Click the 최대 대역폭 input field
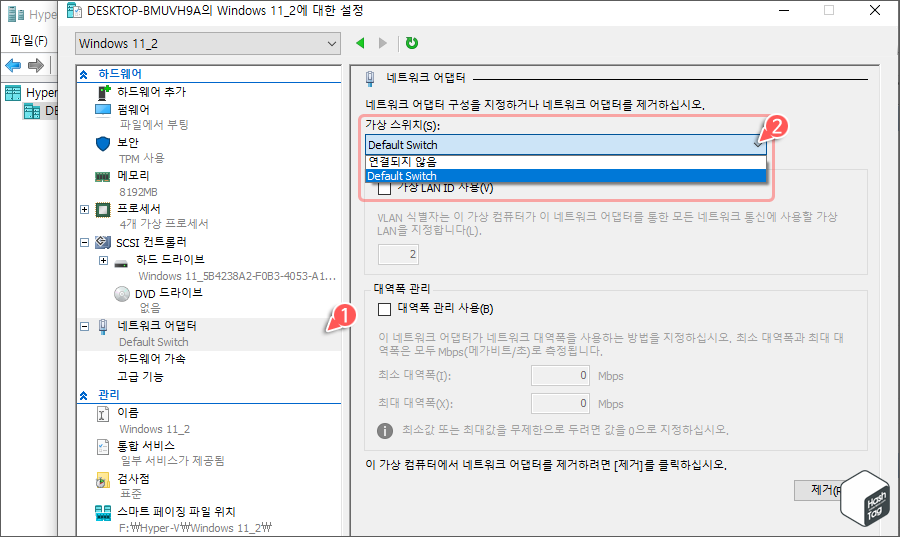This screenshot has height=537, width=900. 560,403
